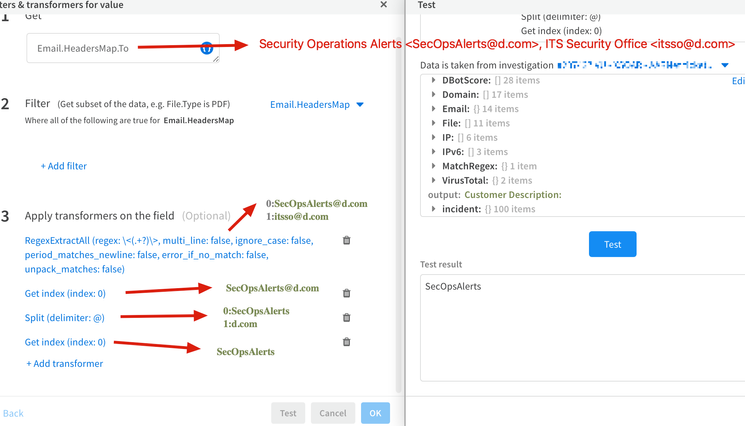Delete the RegexExtractAll transformer with trash icon
Screen dimensions: 745x426
346,240
